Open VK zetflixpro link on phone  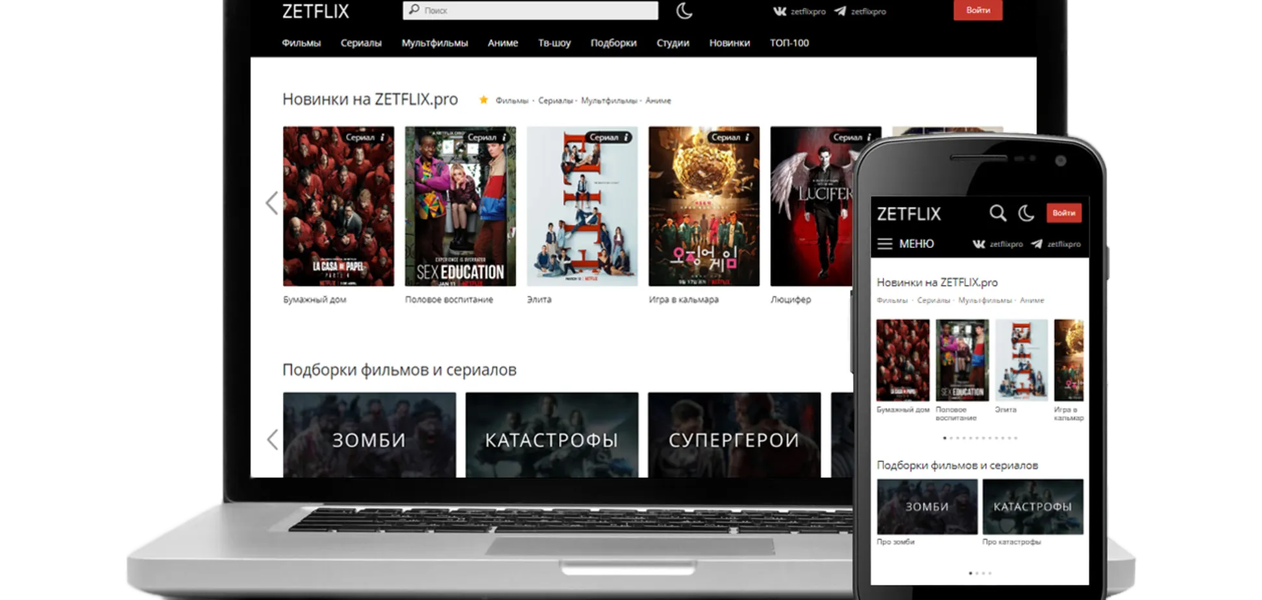pos(997,244)
